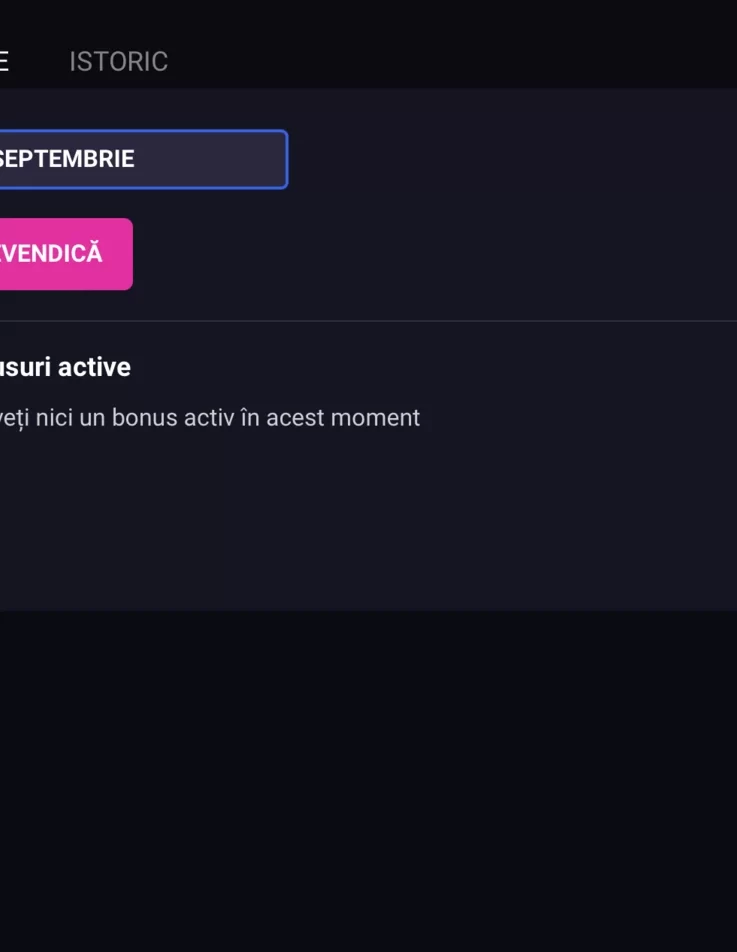
Task: Switch to the ISTORIC tab
Action: pos(118,61)
